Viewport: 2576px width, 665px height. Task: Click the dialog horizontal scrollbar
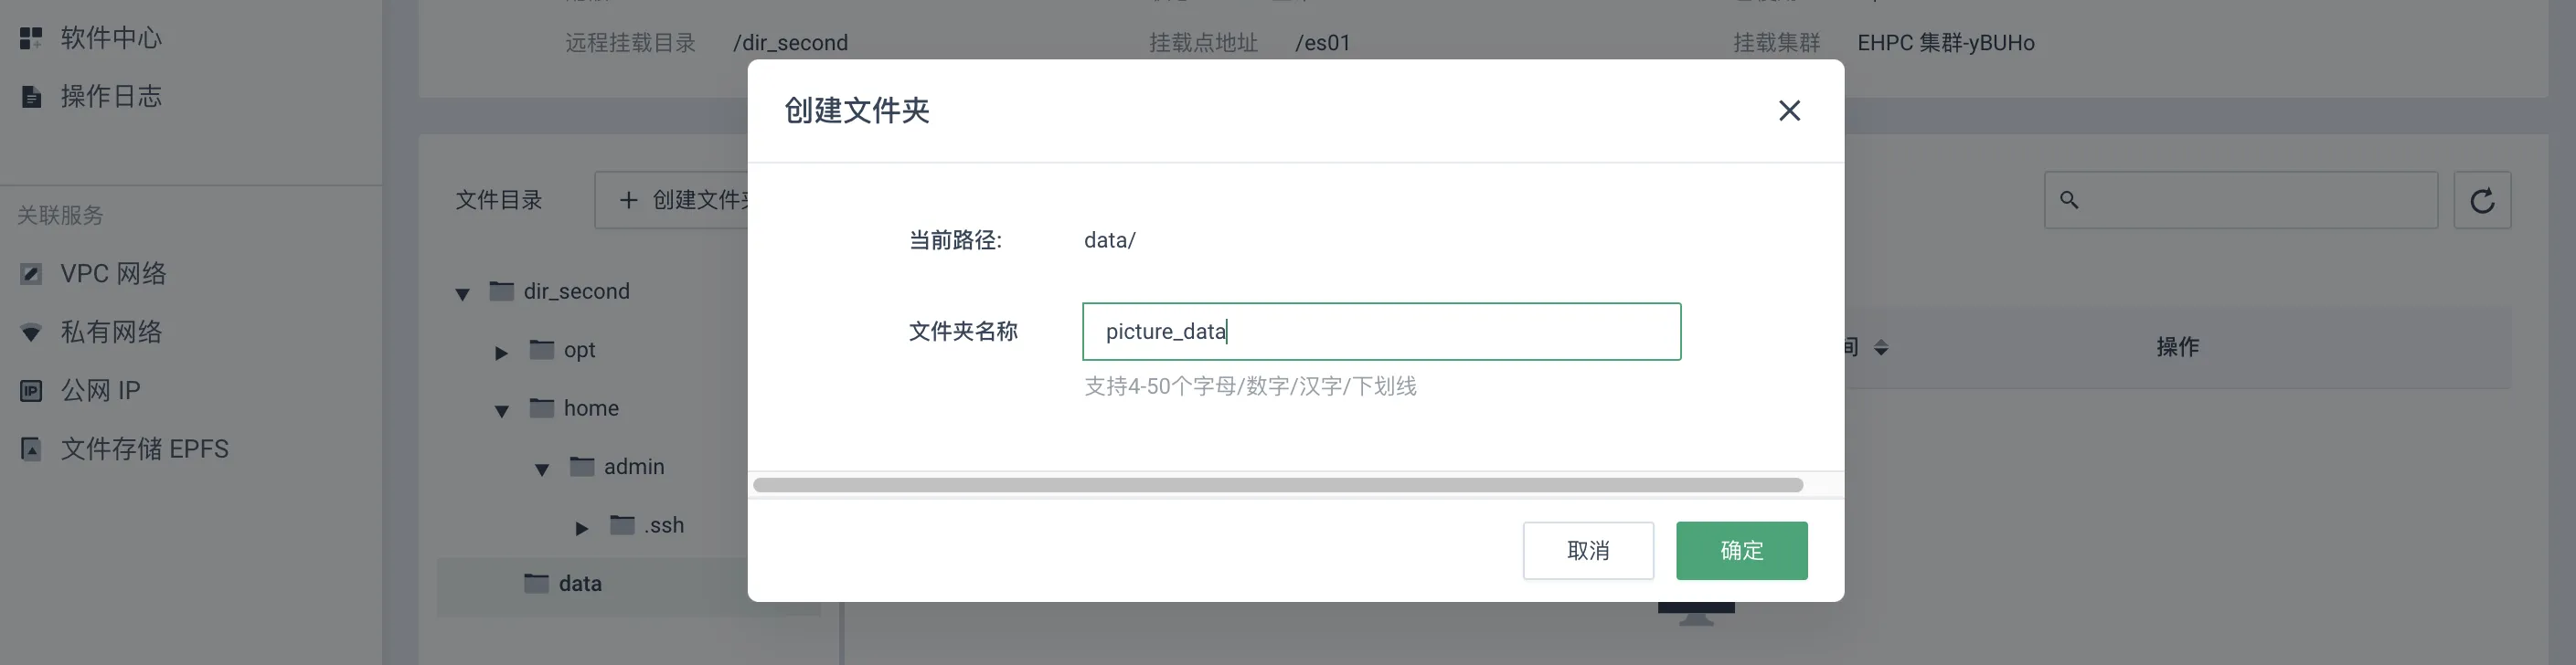[1278, 485]
